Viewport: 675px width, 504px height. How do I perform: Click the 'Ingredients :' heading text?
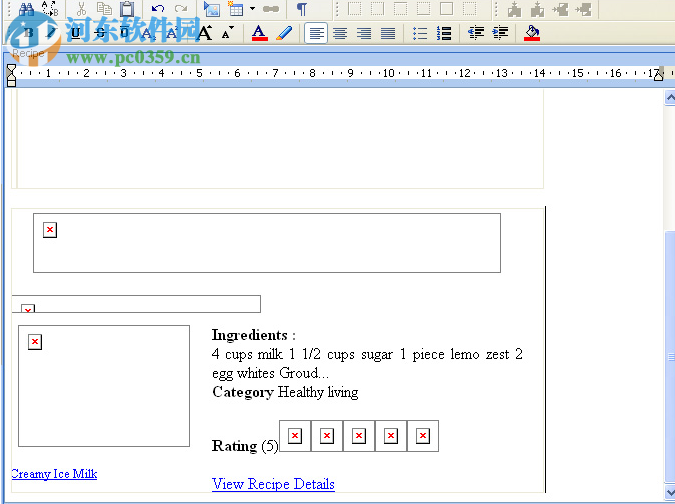[x=254, y=335]
